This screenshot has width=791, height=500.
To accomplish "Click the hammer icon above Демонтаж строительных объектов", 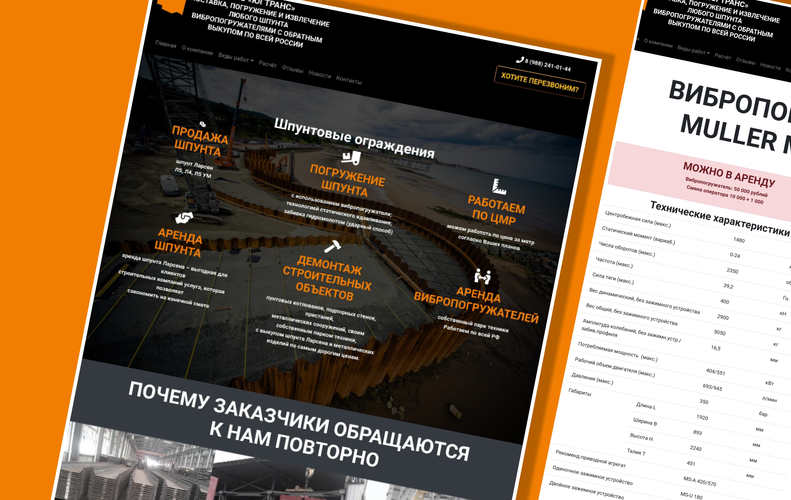I will (332, 247).
